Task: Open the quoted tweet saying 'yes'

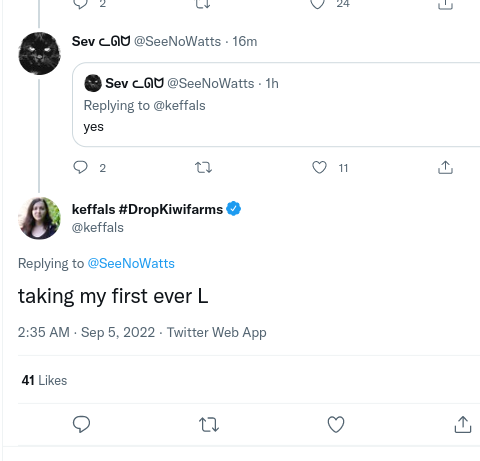Action: point(276,105)
